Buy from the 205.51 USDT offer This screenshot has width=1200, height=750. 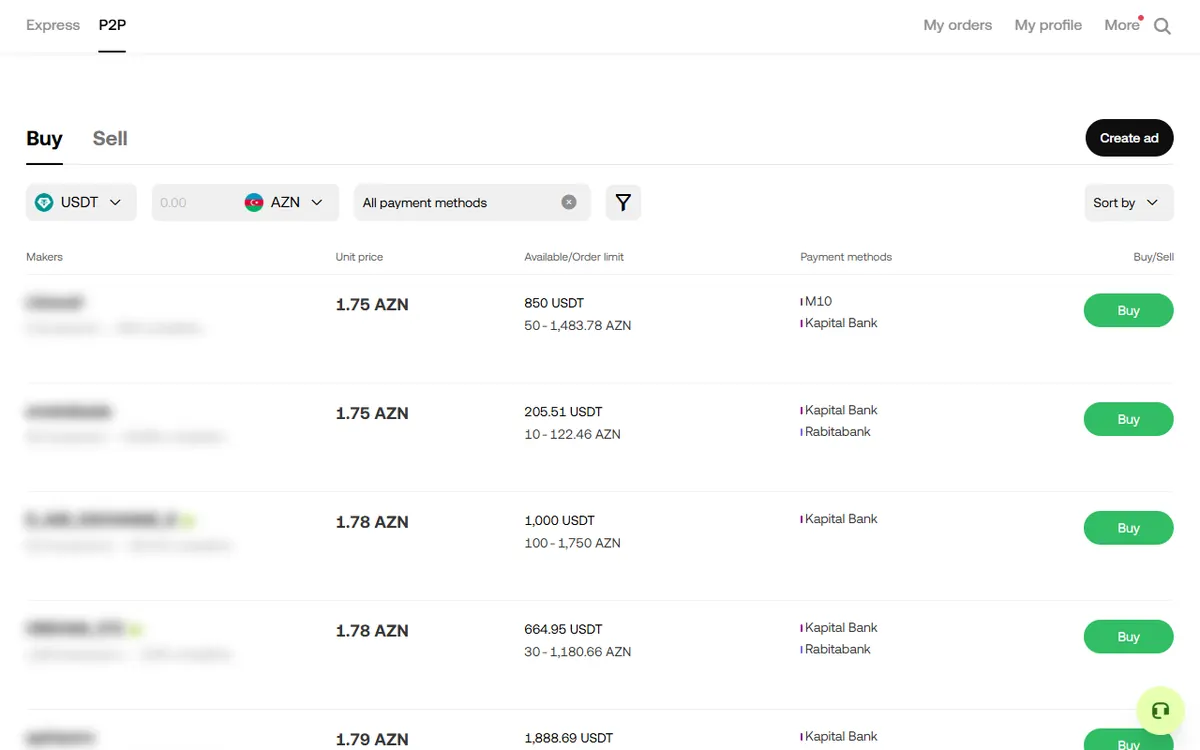click(1128, 419)
